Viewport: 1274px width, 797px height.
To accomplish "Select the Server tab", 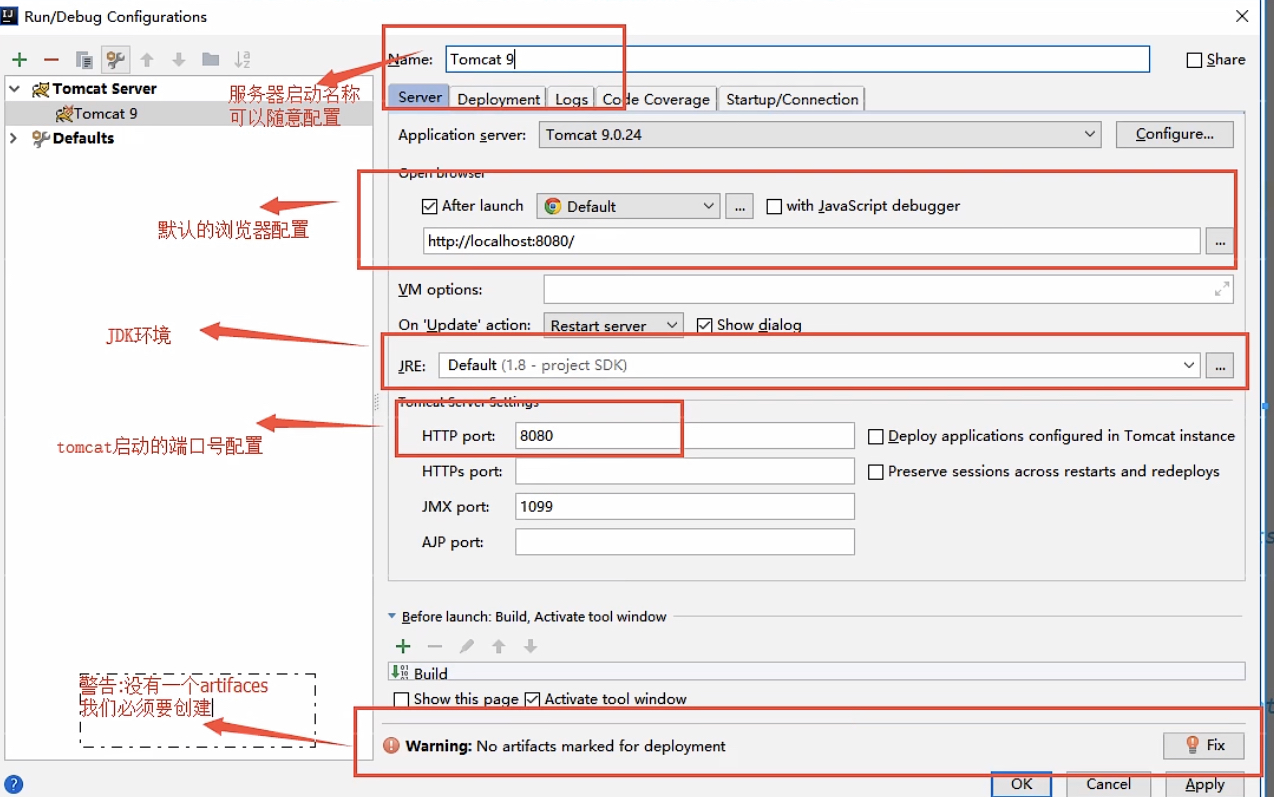I will pos(420,97).
